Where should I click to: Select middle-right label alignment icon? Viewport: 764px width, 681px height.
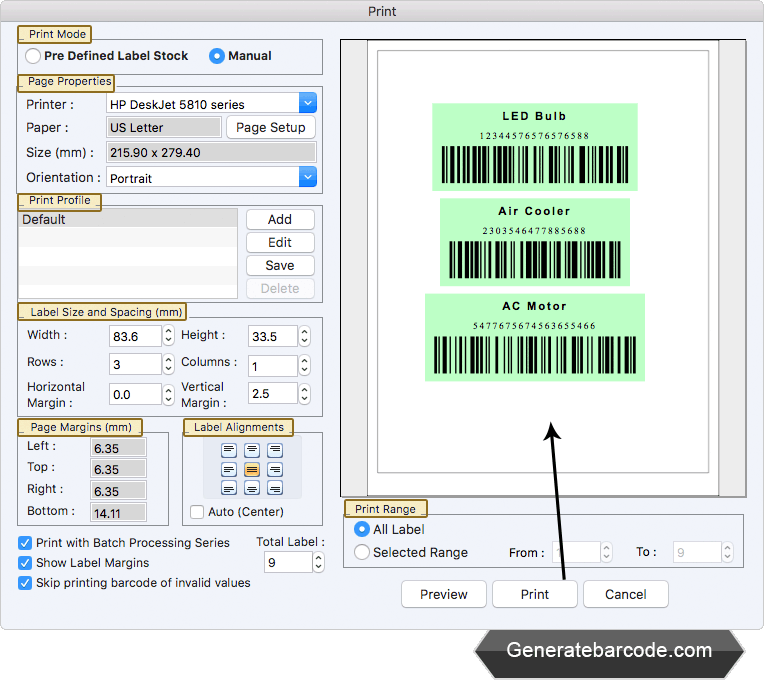pos(275,470)
